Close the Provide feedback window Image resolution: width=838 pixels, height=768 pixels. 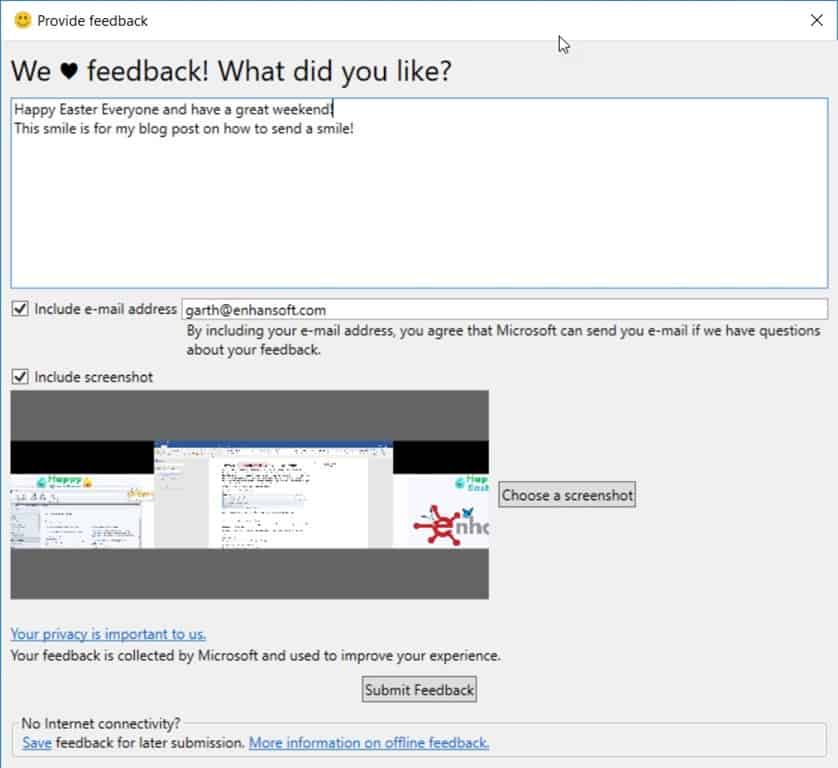[x=816, y=20]
